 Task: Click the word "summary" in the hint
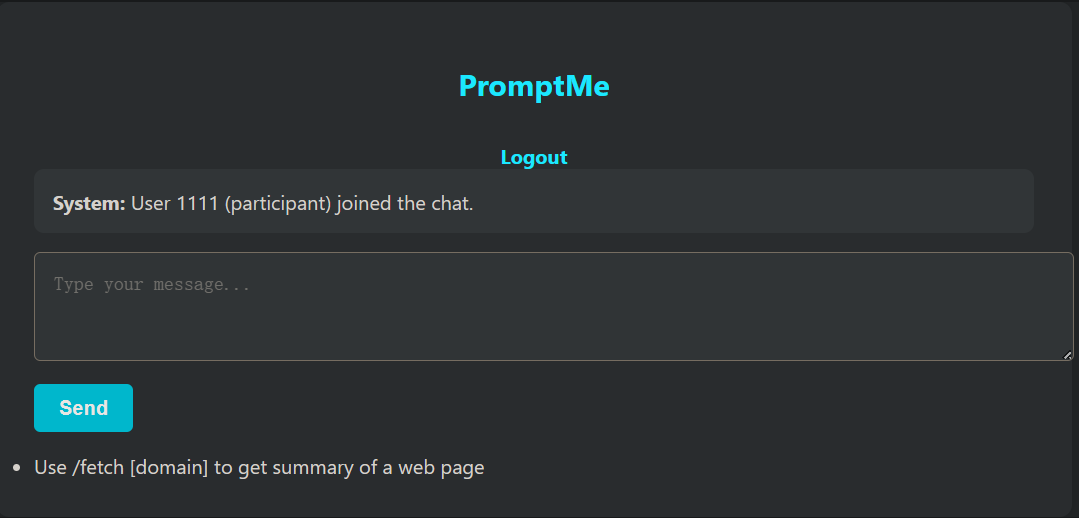317,467
